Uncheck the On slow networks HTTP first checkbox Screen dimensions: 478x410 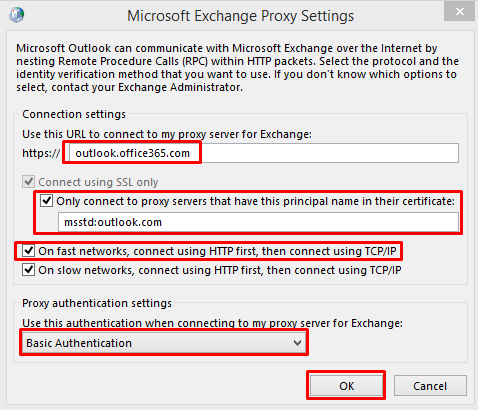click(x=28, y=269)
